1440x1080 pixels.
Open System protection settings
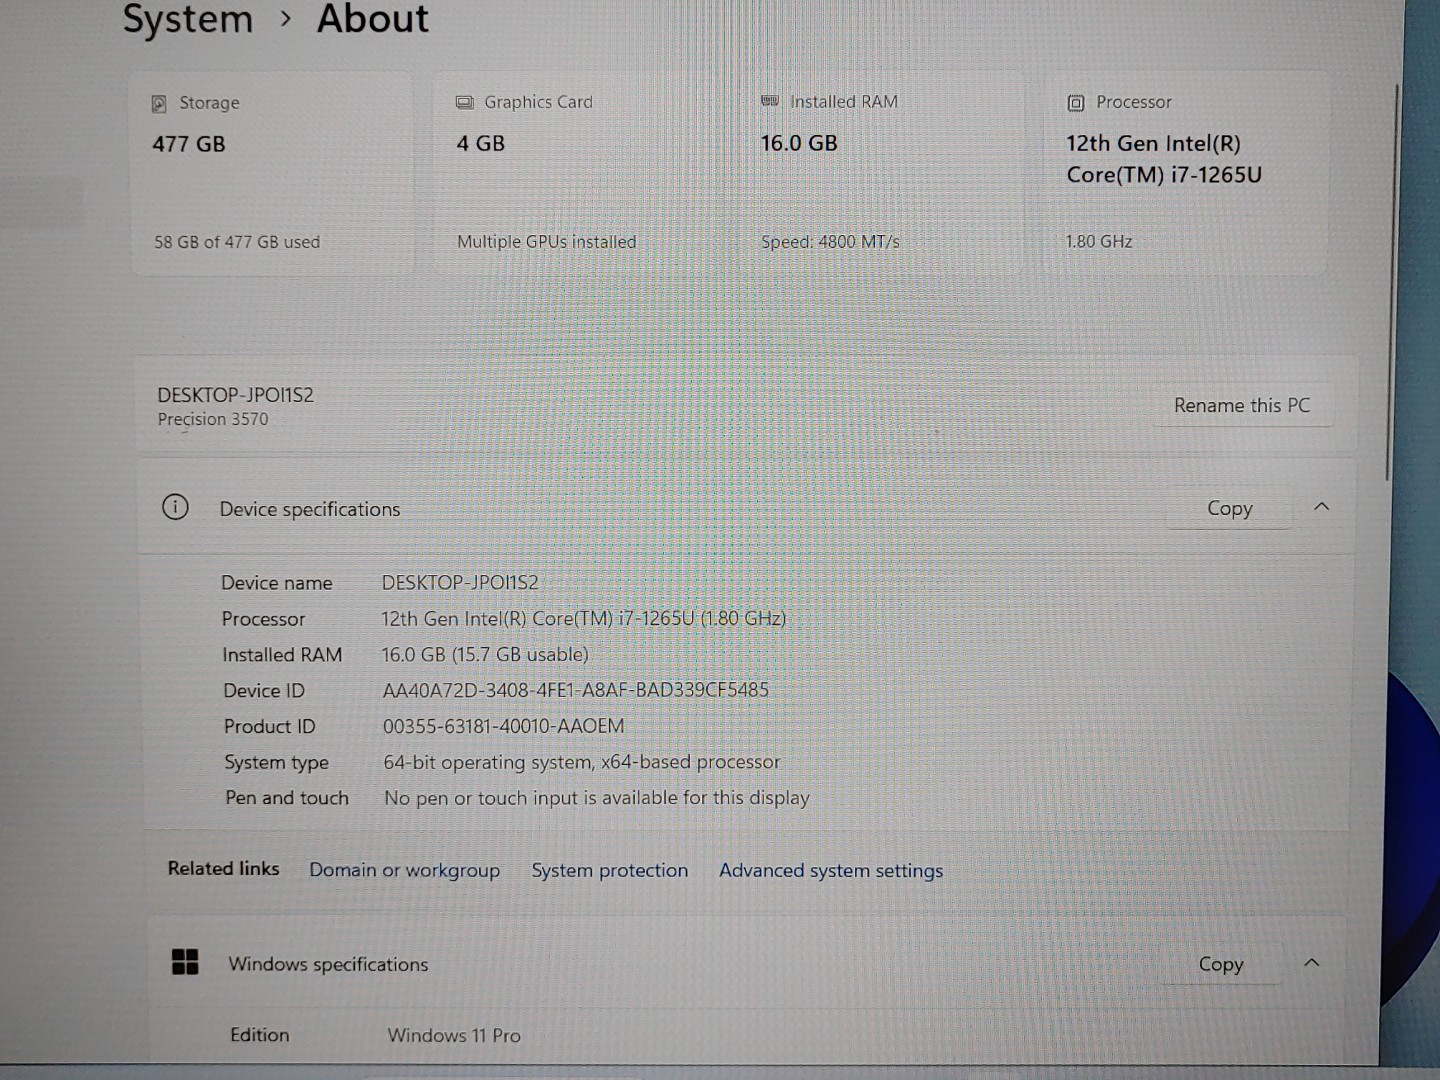609,870
